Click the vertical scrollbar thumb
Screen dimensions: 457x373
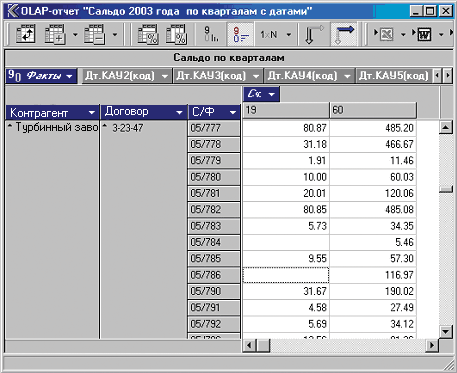pos(446,189)
